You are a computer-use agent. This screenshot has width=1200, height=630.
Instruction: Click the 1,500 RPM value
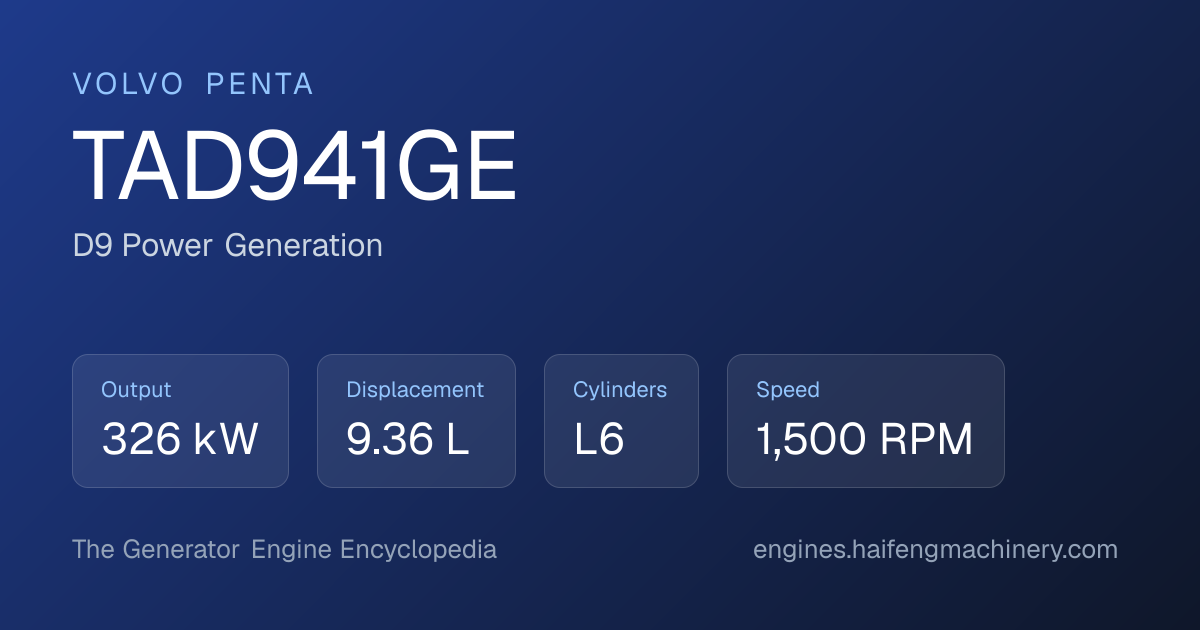[x=865, y=440]
